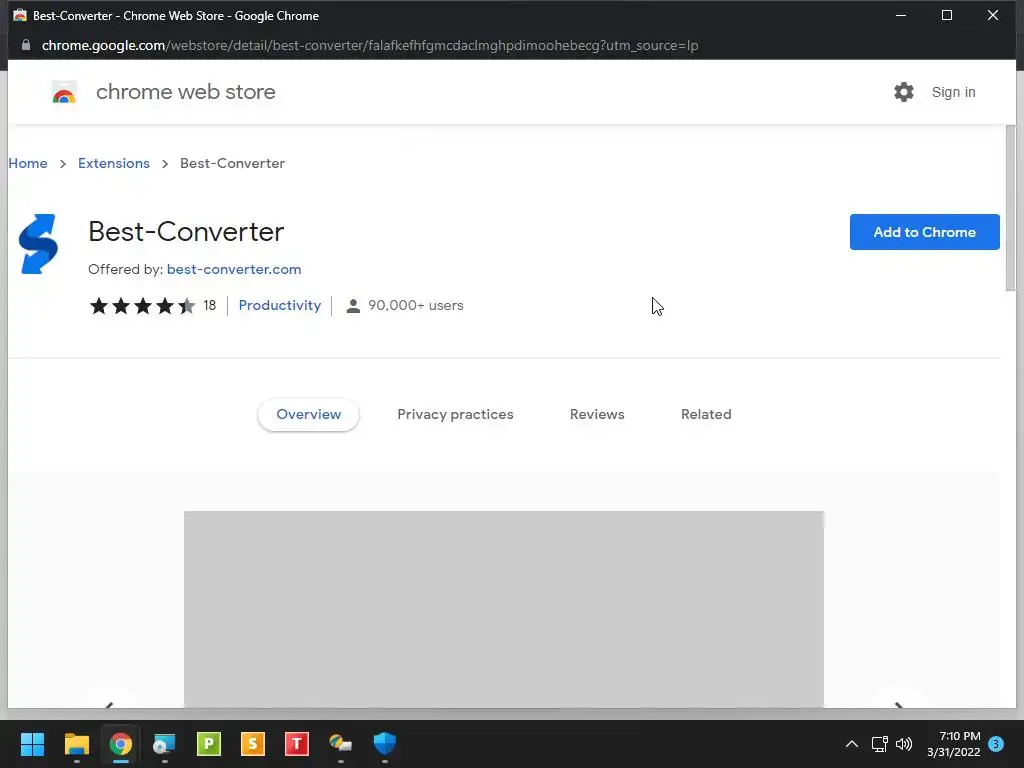
Task: Click the network icon in system tray
Action: [x=879, y=744]
